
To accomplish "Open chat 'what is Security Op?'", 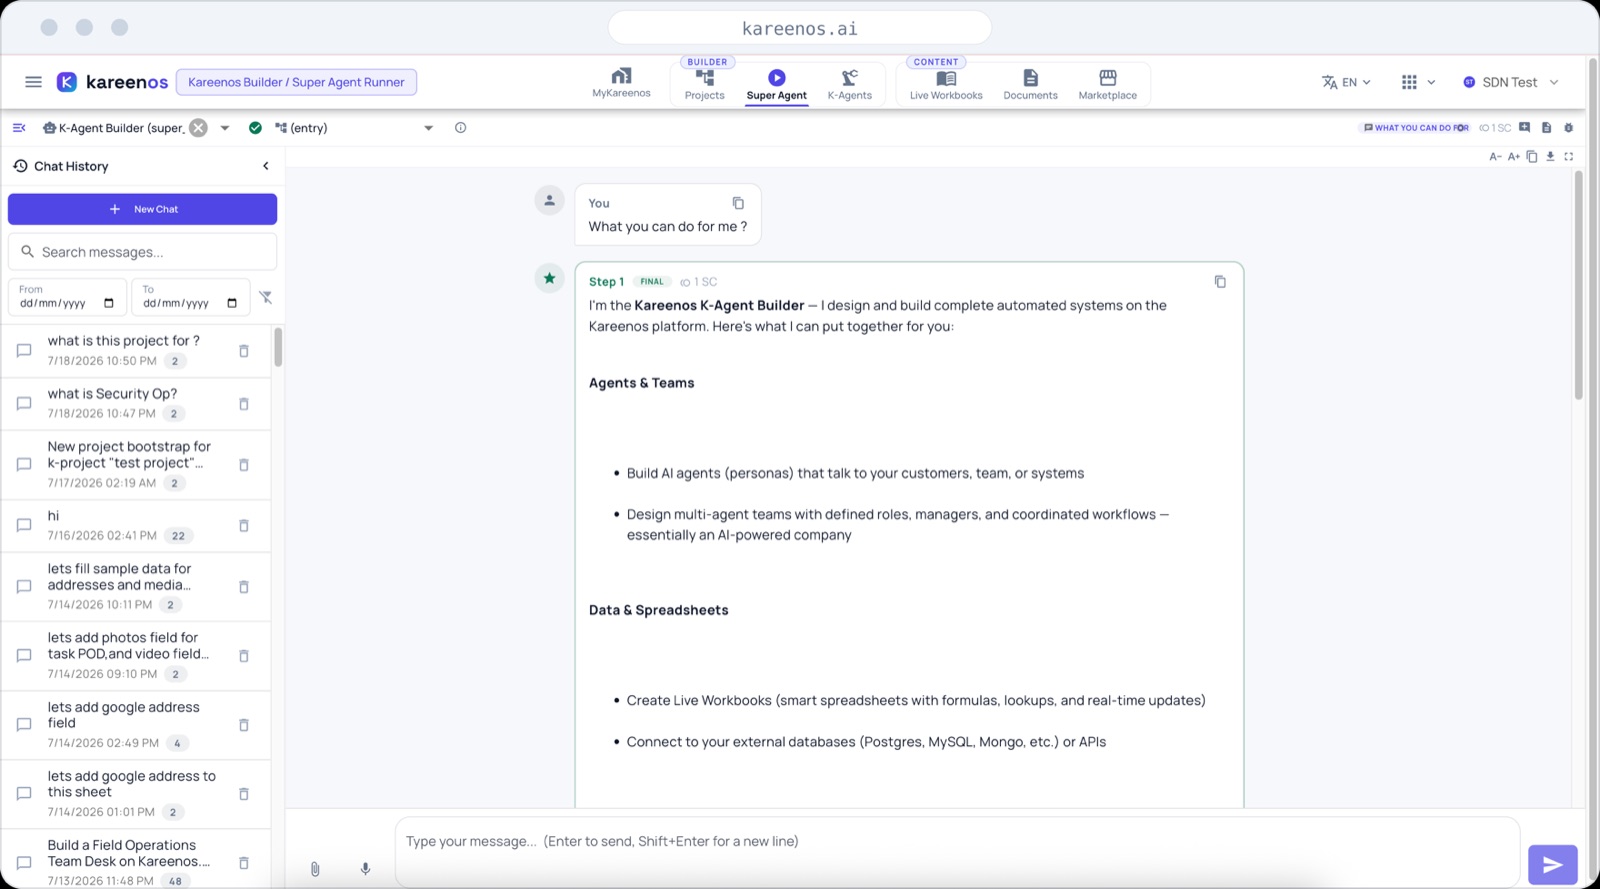I will [x=135, y=404].
